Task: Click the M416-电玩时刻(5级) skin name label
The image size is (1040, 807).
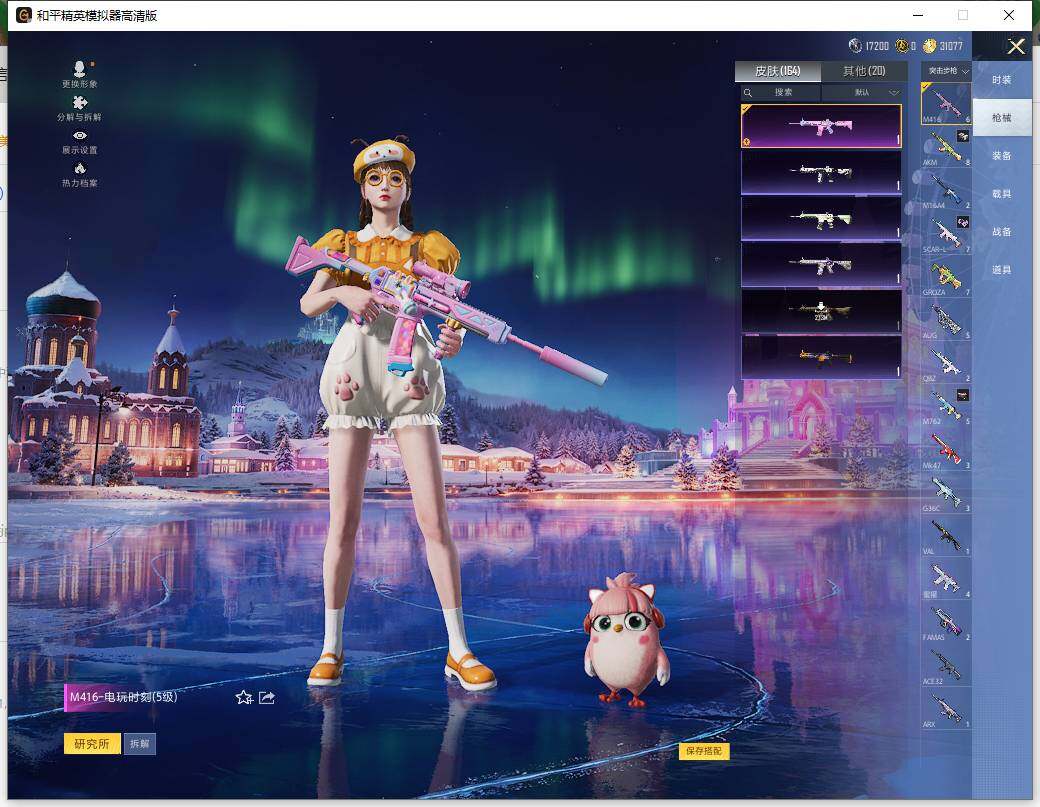Action: [123, 697]
